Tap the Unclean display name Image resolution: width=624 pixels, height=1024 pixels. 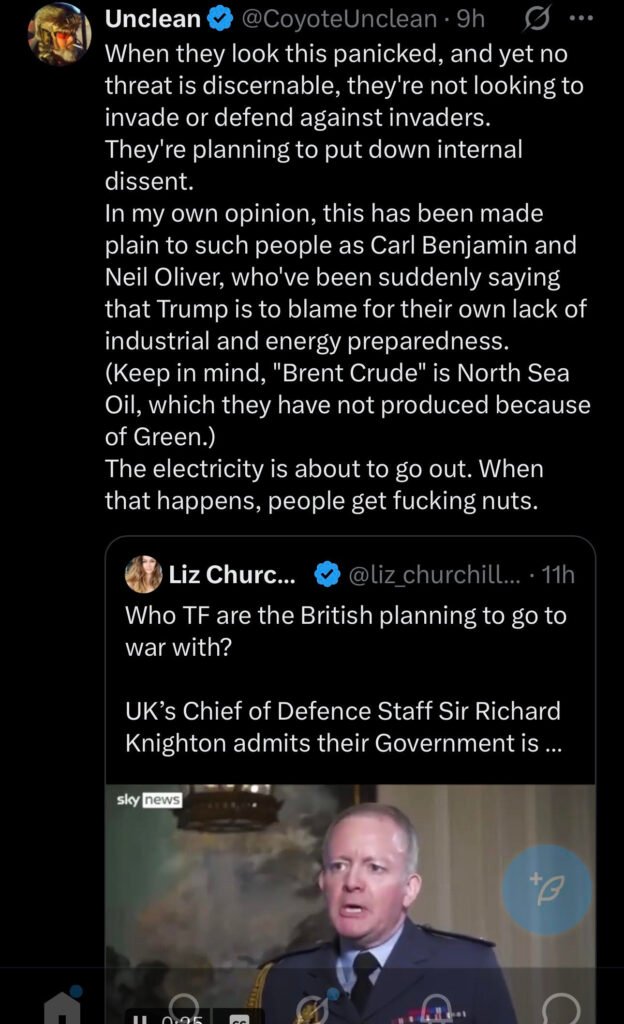153,19
